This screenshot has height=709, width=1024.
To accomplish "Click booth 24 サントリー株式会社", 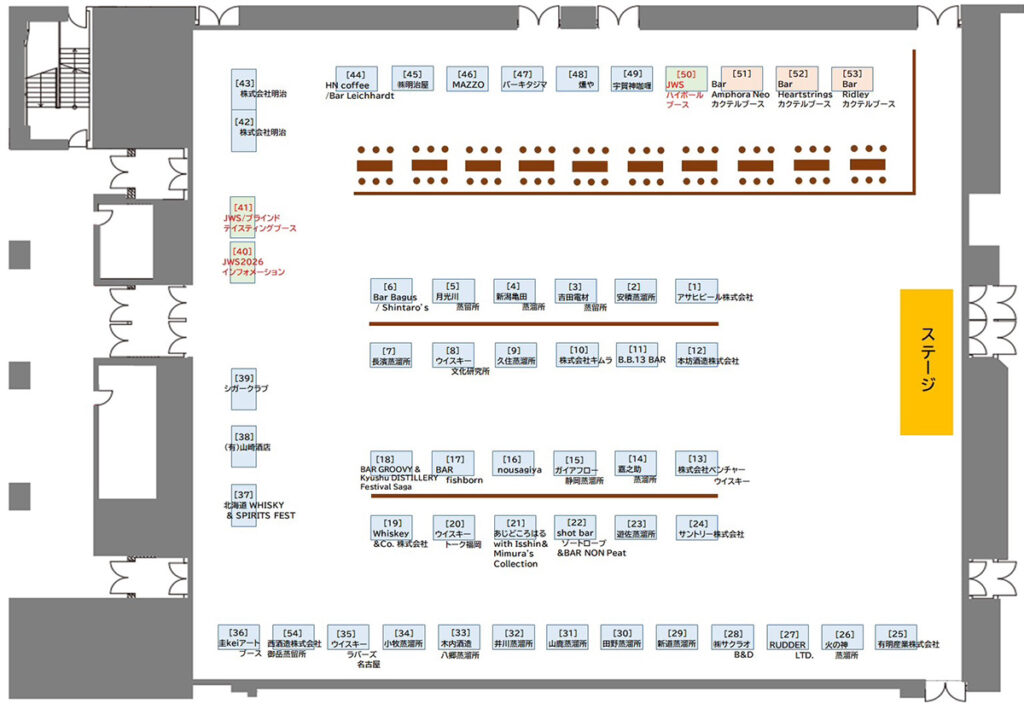I will 696,528.
